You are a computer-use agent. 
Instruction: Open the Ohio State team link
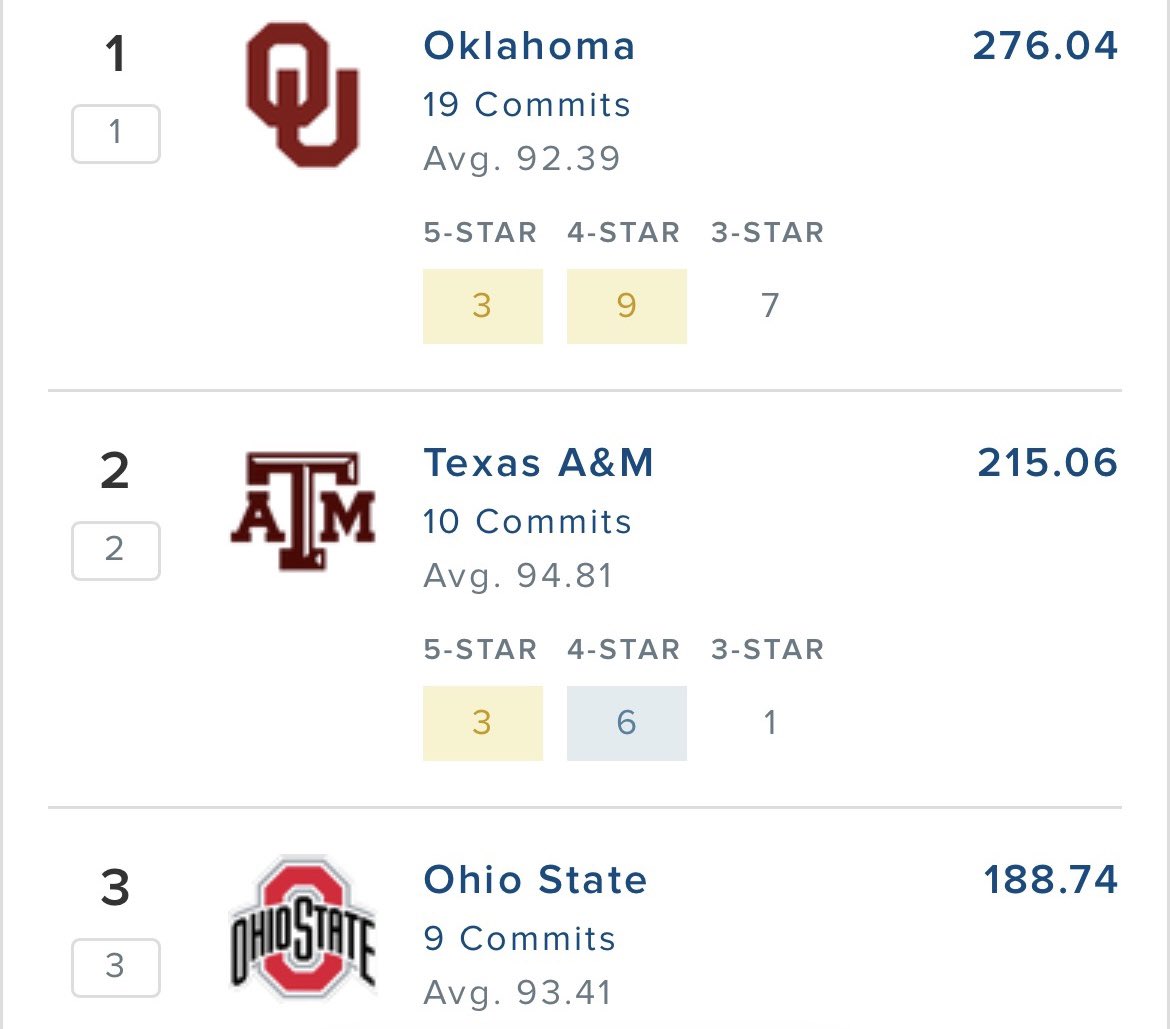535,880
